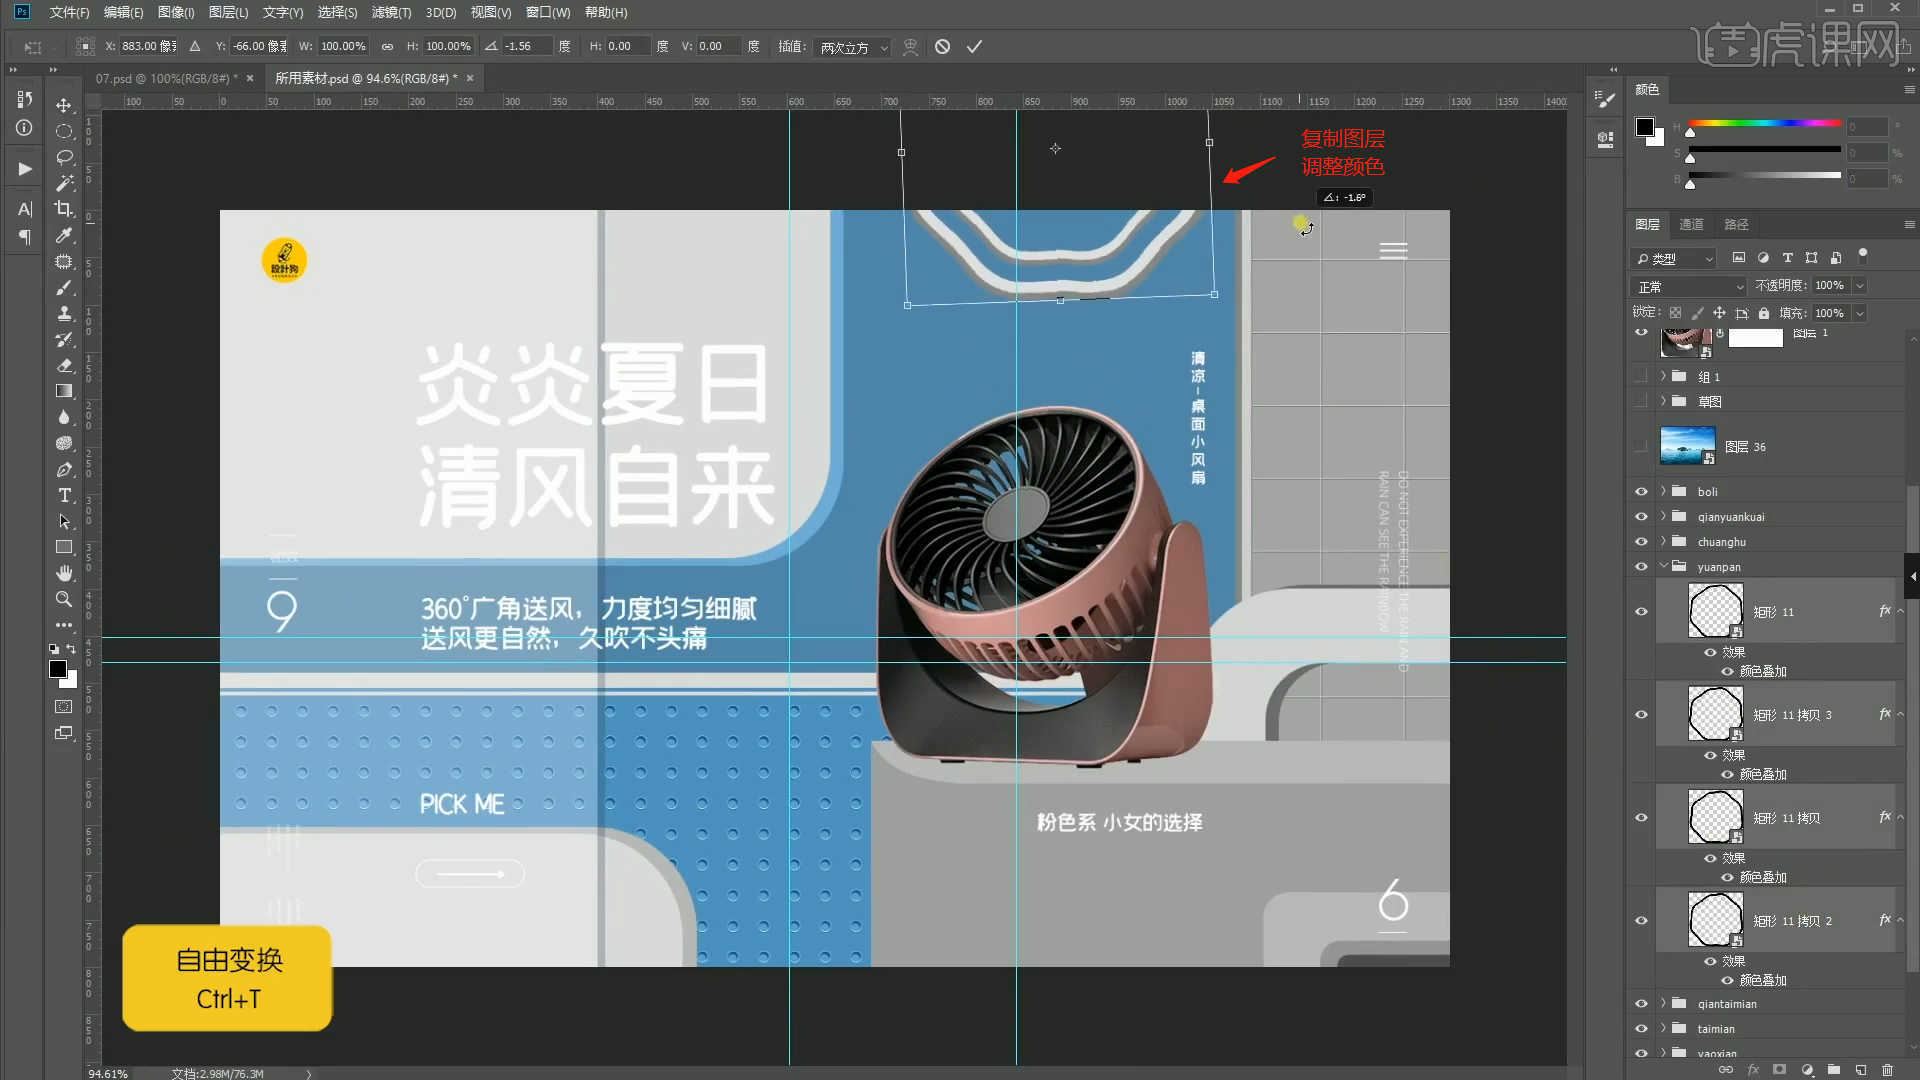Image resolution: width=1920 pixels, height=1080 pixels.
Task: Select the Pen tool
Action: tap(64, 469)
